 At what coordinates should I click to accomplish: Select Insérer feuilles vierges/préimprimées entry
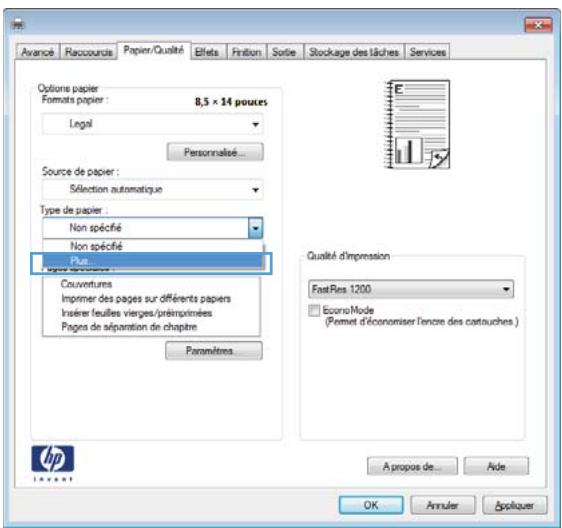(137, 313)
